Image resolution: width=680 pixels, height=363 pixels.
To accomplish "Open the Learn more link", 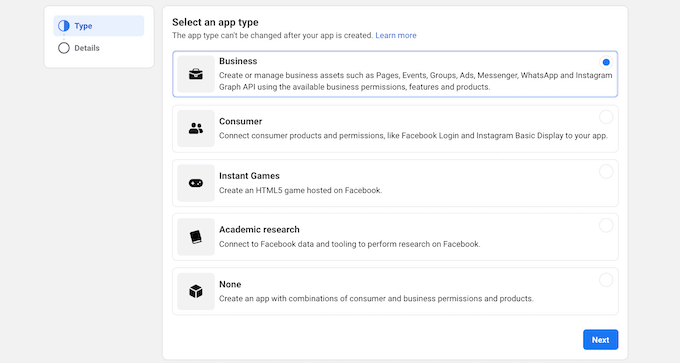I will pos(396,36).
